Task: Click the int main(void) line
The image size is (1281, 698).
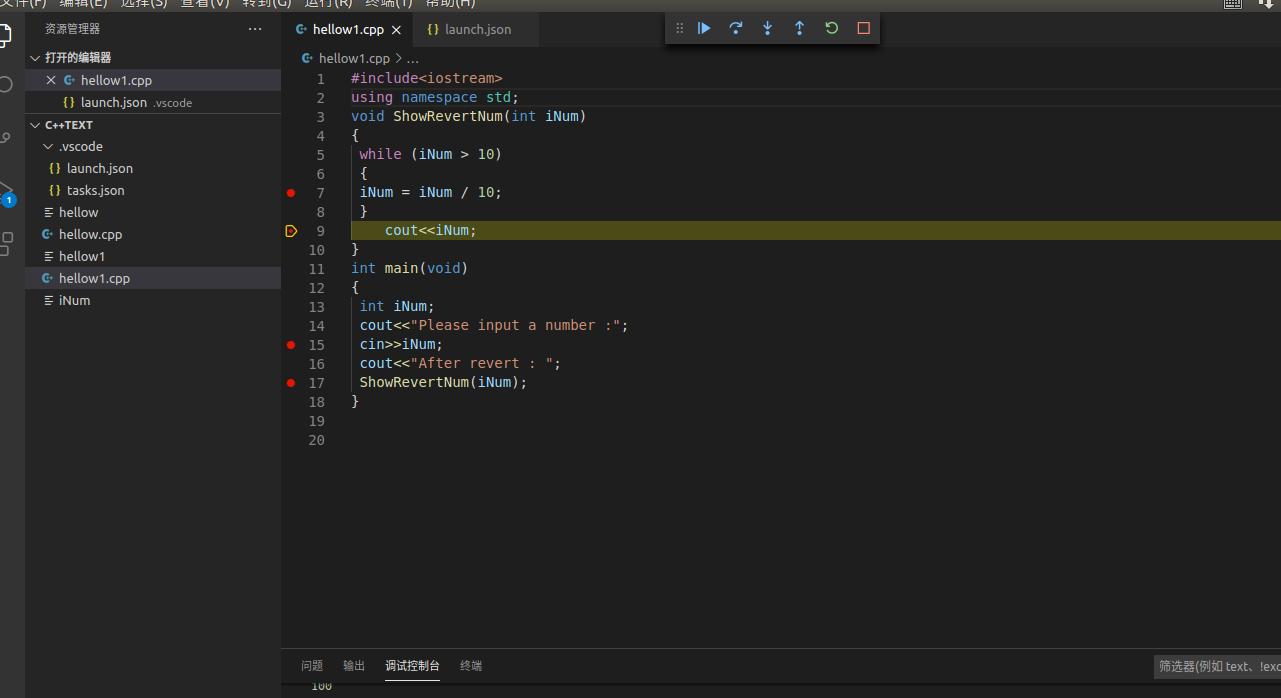Action: pyautogui.click(x=409, y=268)
